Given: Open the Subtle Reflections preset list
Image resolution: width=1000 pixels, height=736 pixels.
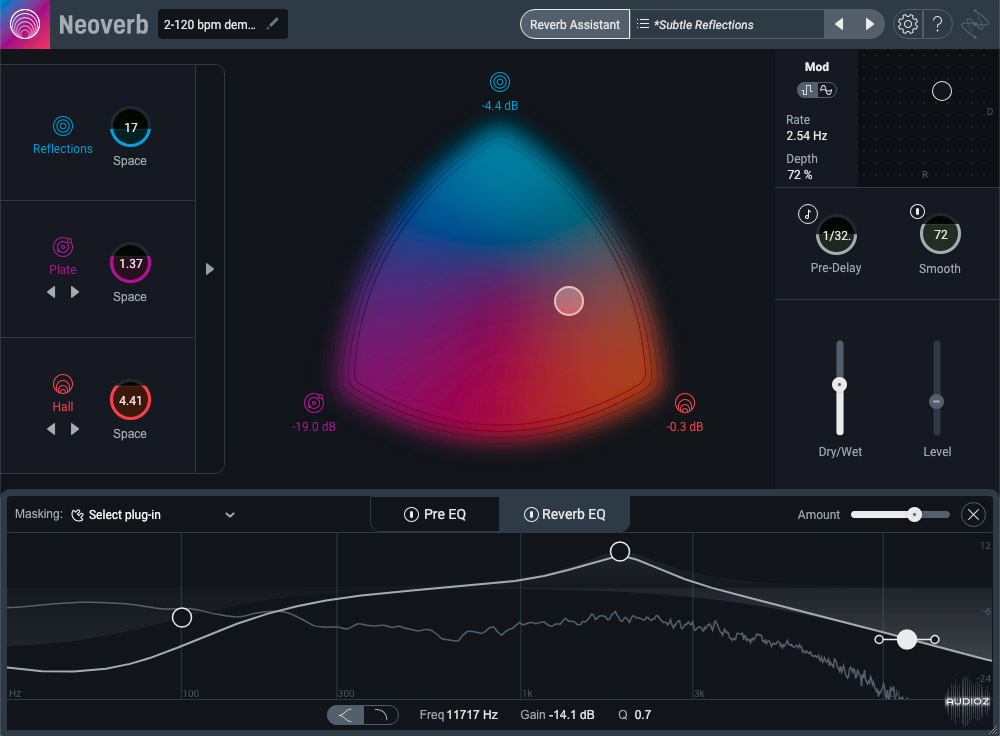Looking at the screenshot, I should [x=727, y=24].
